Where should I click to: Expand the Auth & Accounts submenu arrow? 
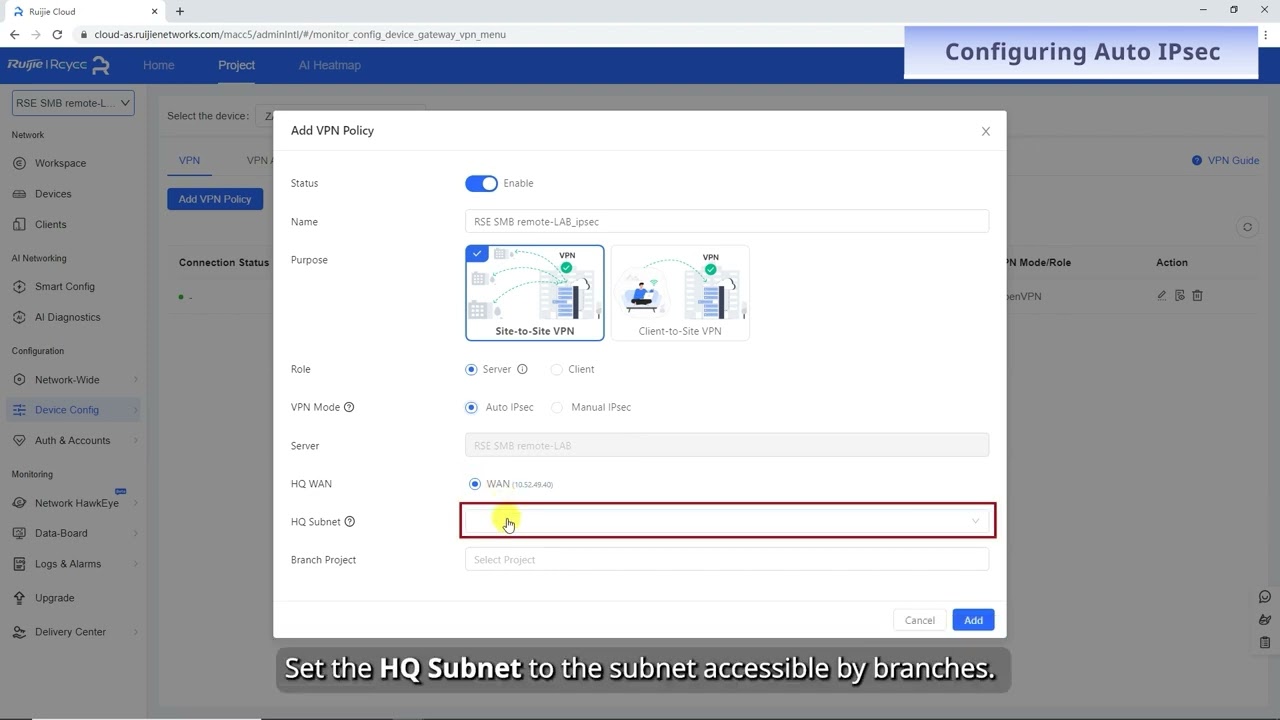tap(135, 441)
